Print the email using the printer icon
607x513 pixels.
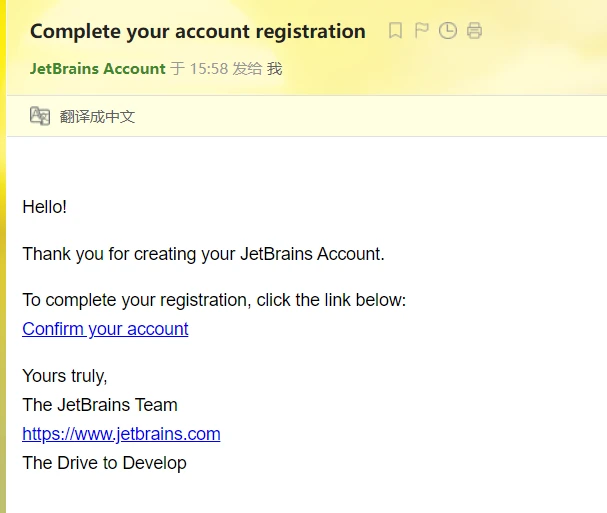coord(474,31)
